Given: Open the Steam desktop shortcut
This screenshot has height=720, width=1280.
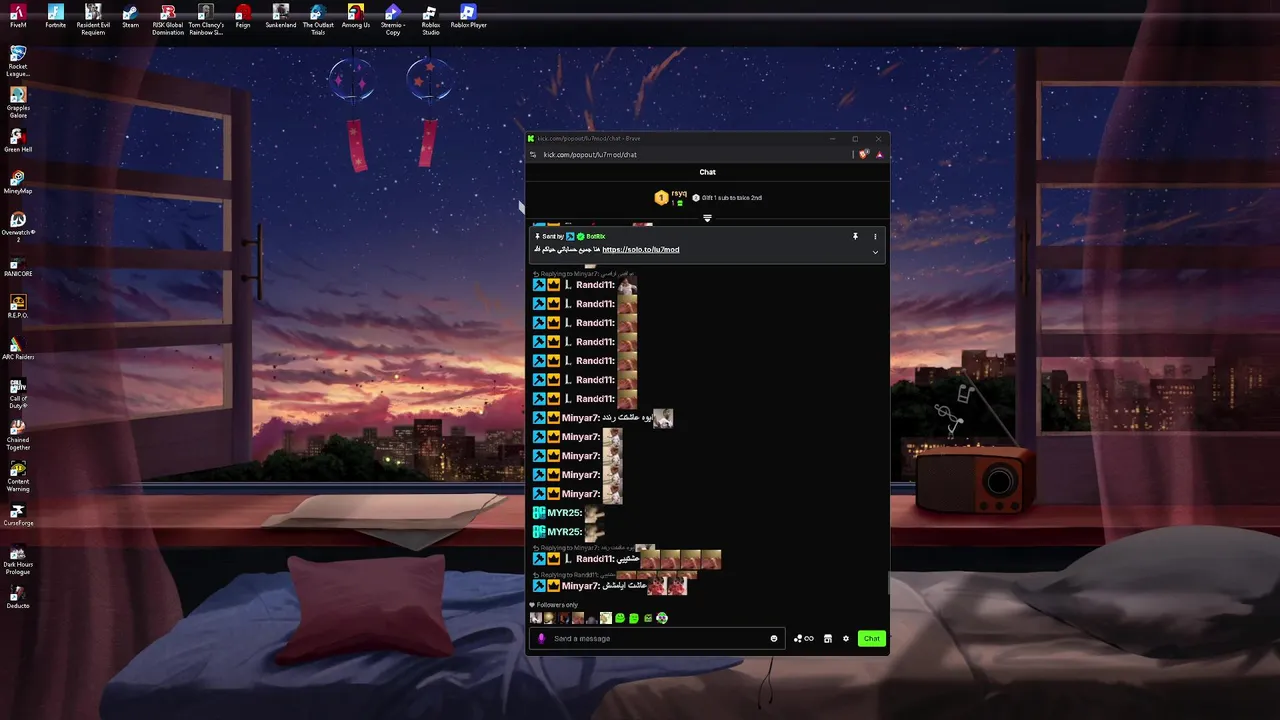Looking at the screenshot, I should (x=131, y=16).
